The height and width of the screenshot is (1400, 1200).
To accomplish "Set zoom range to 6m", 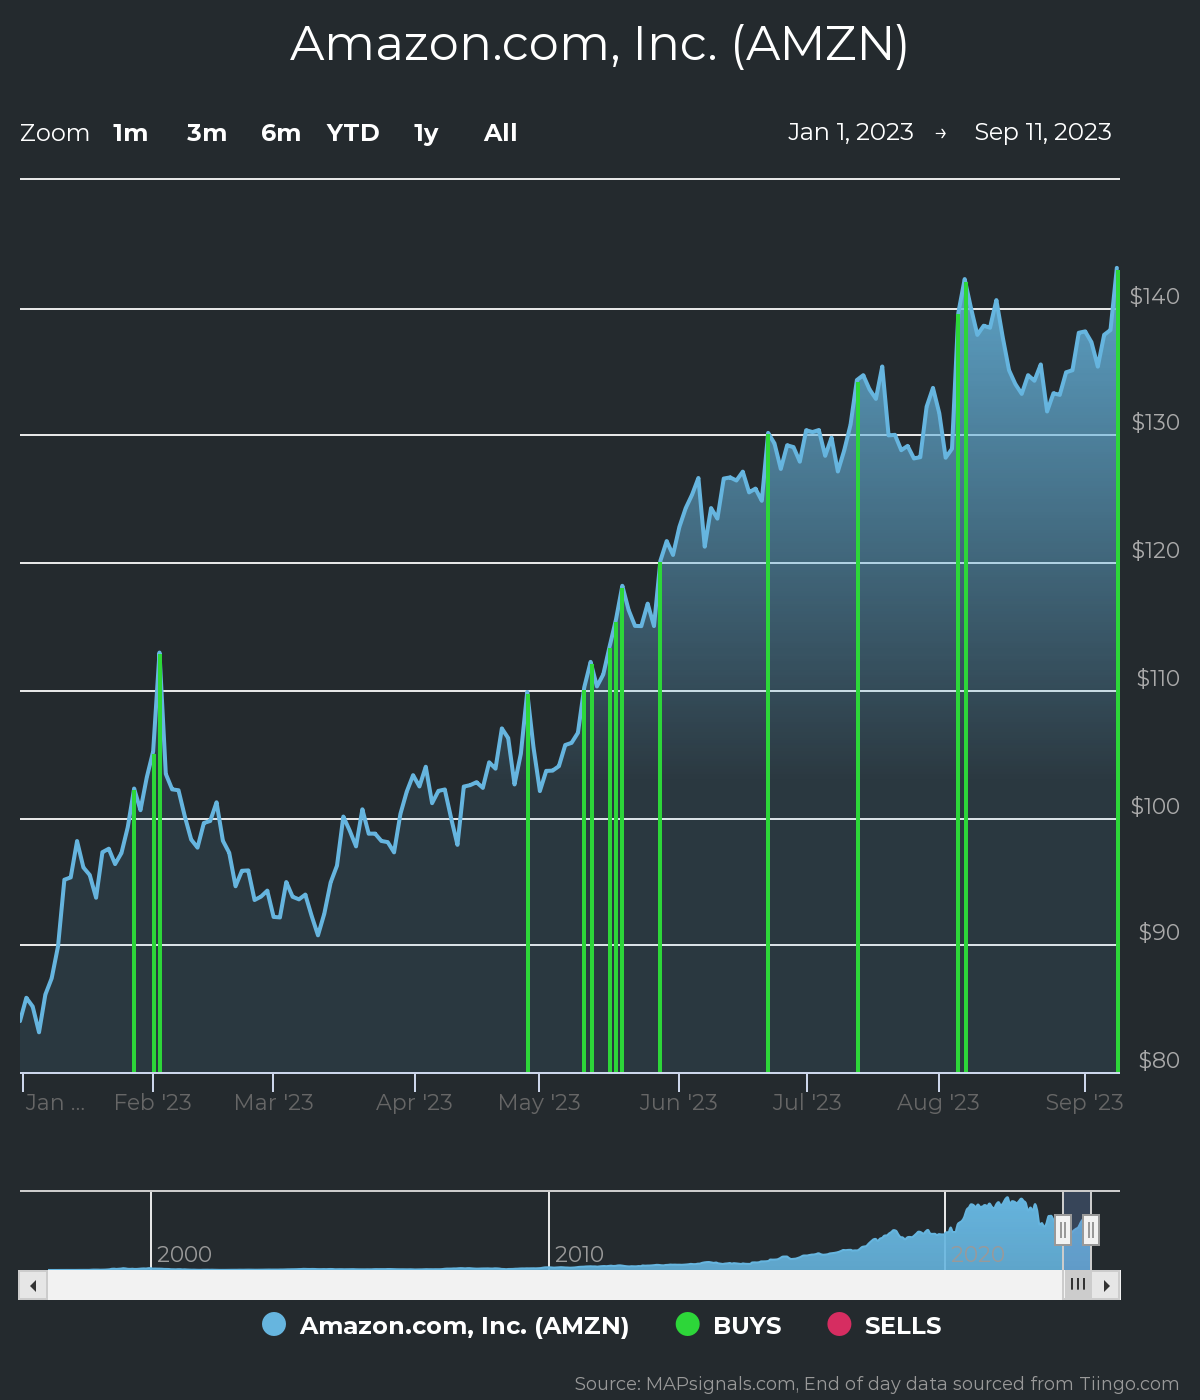I will coord(281,133).
